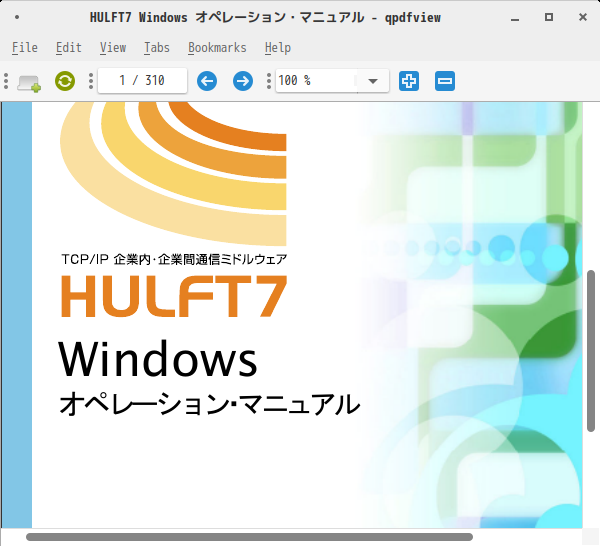Viewport: 600px width, 546px height.
Task: Open the zoom level dropdown arrow
Action: (373, 81)
